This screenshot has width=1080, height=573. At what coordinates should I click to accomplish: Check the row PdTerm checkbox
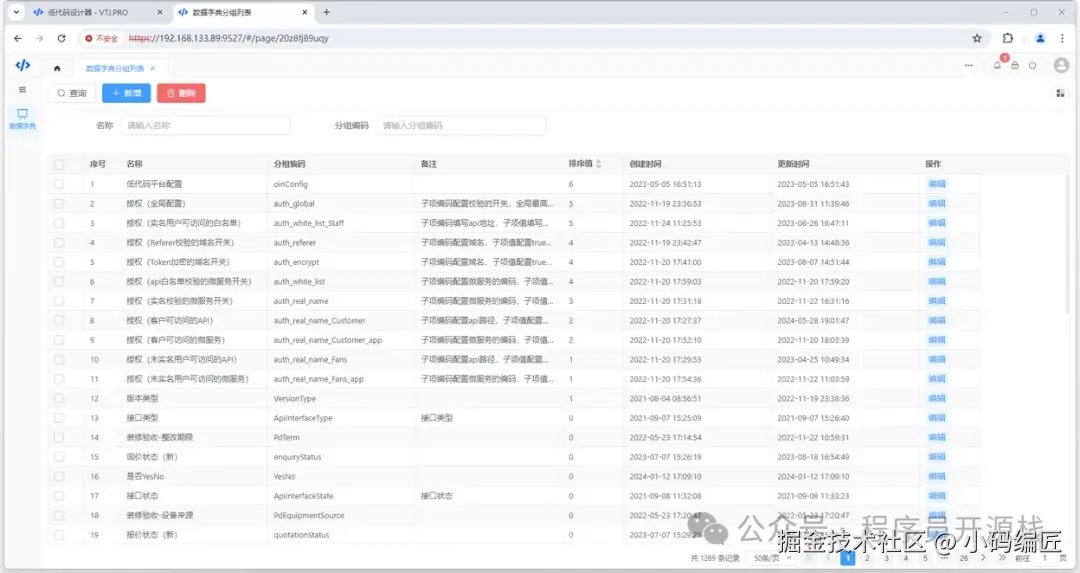click(x=59, y=437)
